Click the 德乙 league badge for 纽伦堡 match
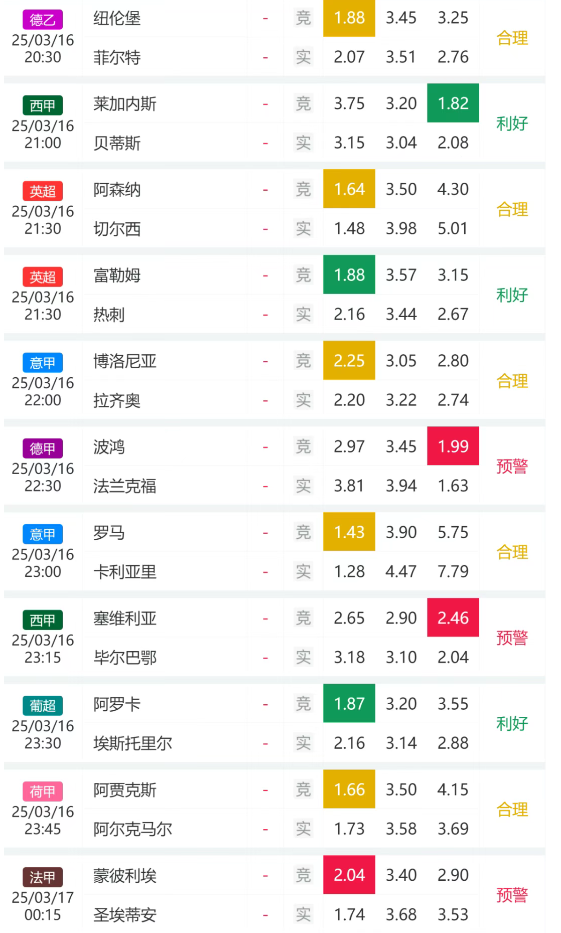561x933 pixels. (42, 20)
